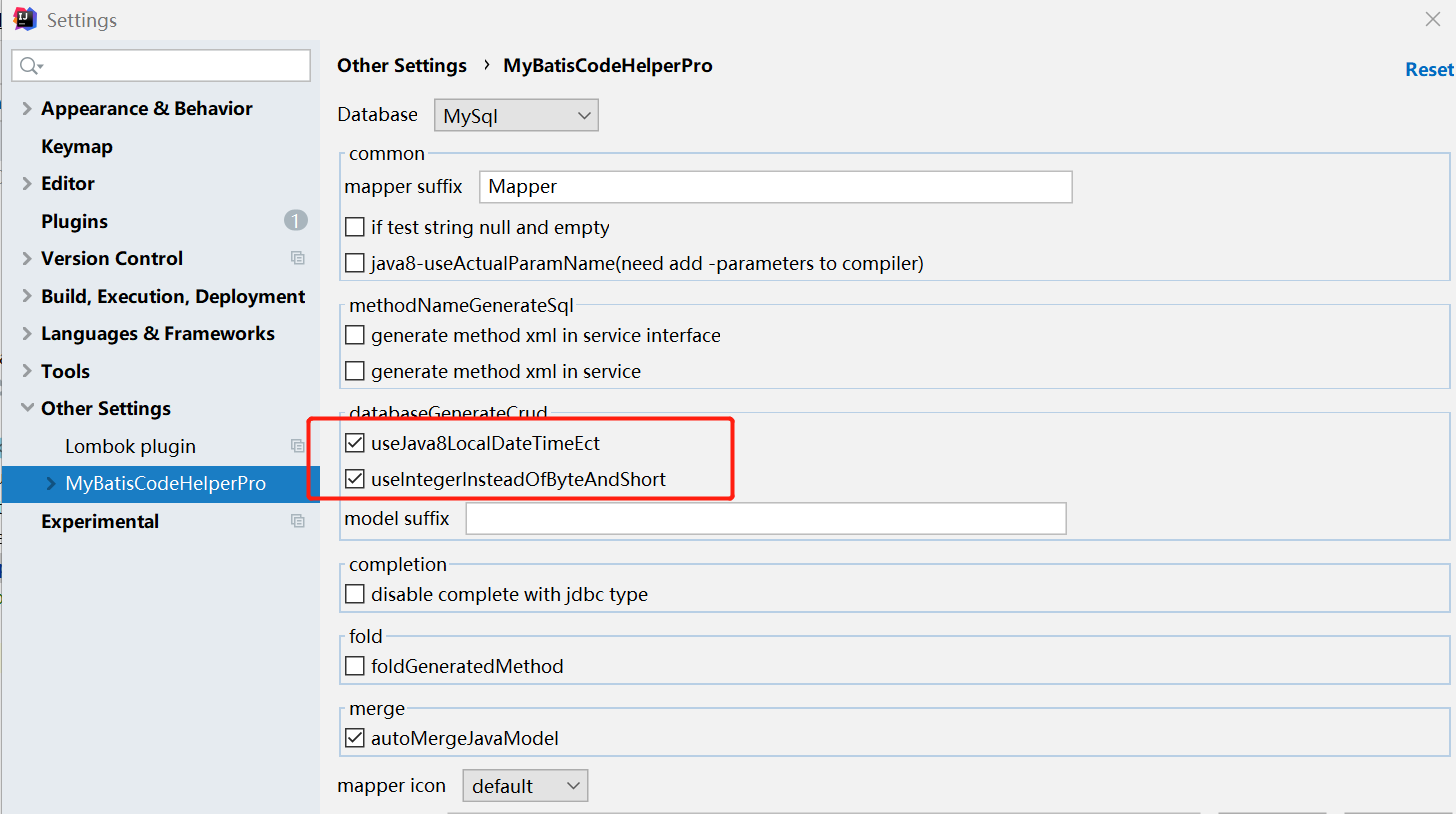The image size is (1456, 814).
Task: Click the Plugins update badge showing 1
Action: click(295, 221)
